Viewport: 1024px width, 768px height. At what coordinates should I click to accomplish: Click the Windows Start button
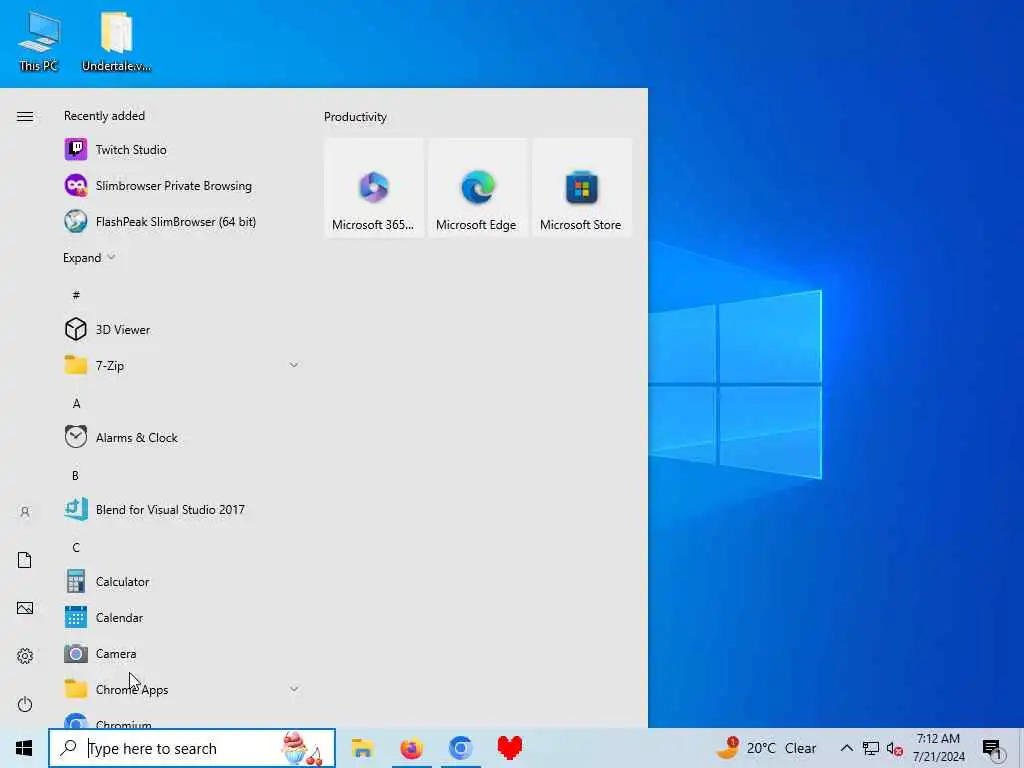coord(24,748)
